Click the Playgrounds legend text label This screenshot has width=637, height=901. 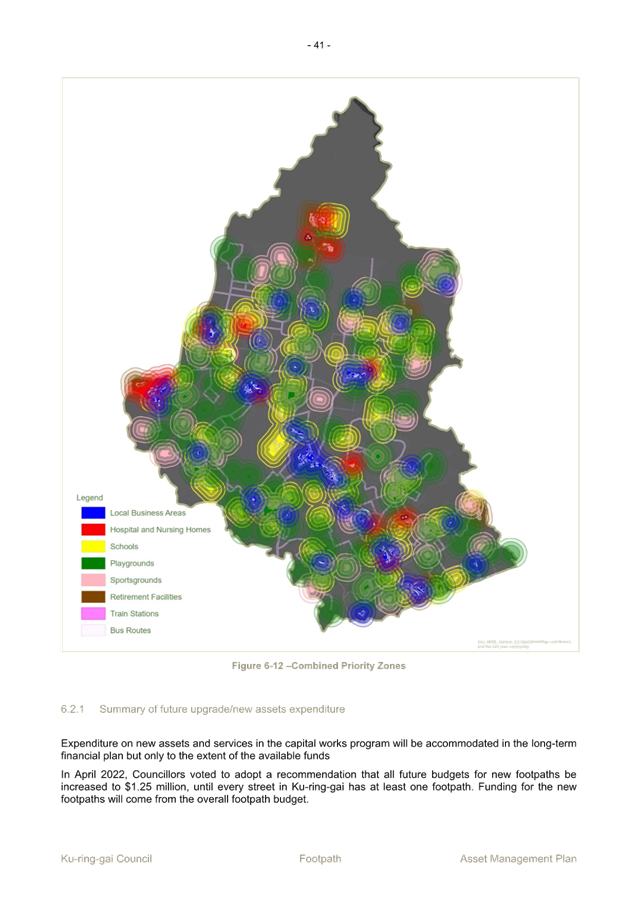pos(132,564)
